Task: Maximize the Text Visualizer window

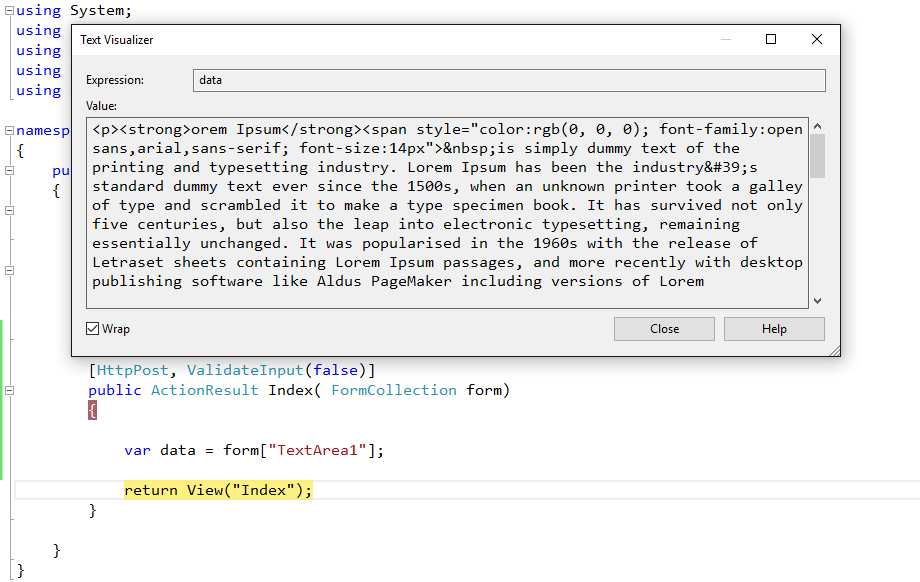Action: [771, 39]
